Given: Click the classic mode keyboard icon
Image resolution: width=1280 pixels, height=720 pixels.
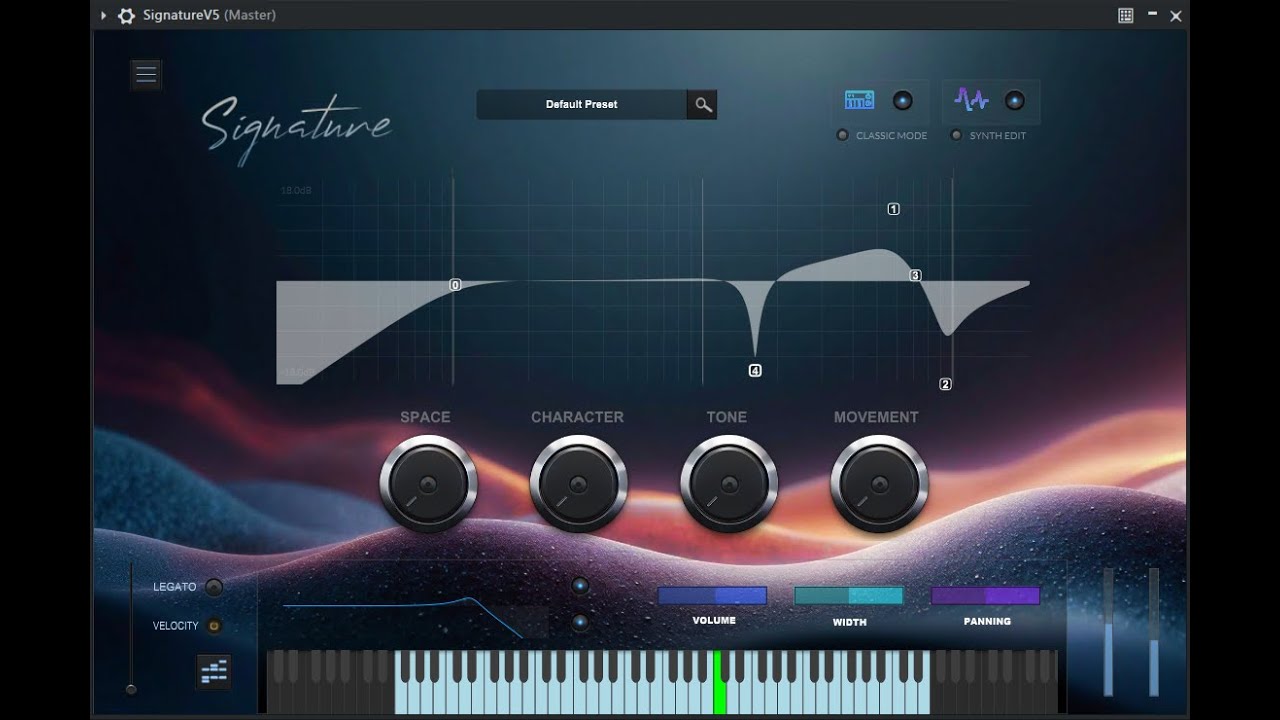Looking at the screenshot, I should (859, 100).
